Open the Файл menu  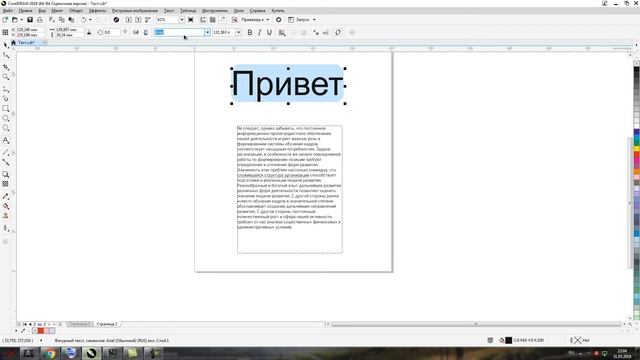8,11
